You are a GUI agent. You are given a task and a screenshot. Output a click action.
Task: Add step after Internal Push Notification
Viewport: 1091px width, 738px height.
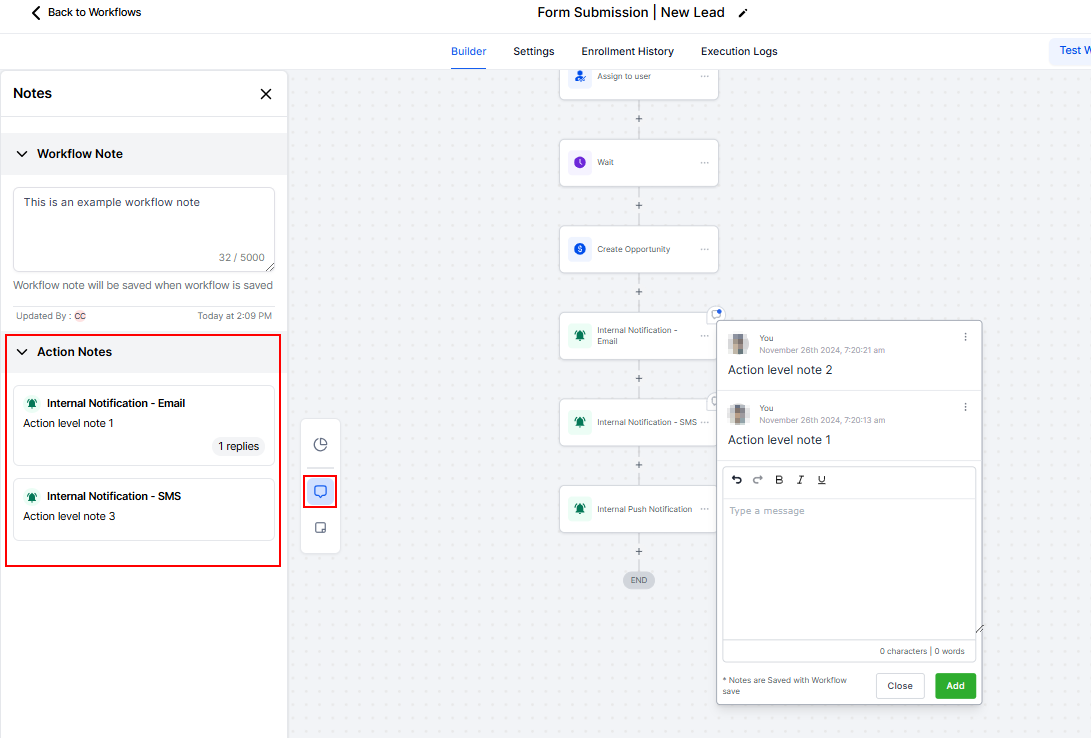pyautogui.click(x=639, y=552)
